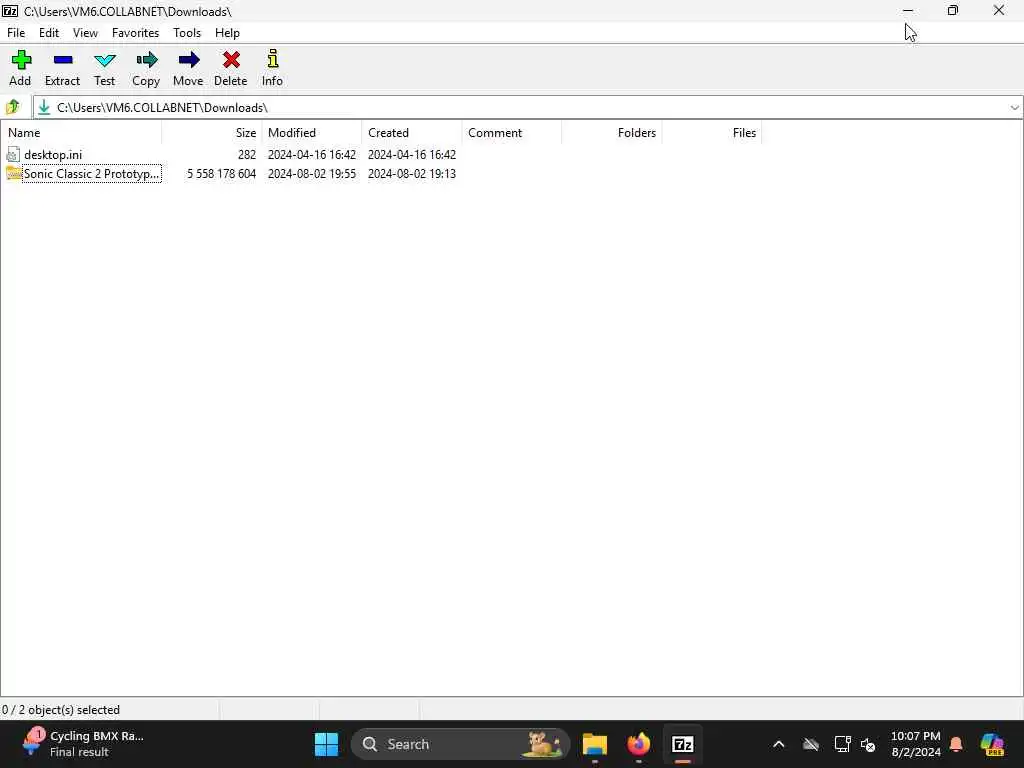This screenshot has width=1024, height=768.
Task: Open the File menu
Action: pyautogui.click(x=16, y=33)
